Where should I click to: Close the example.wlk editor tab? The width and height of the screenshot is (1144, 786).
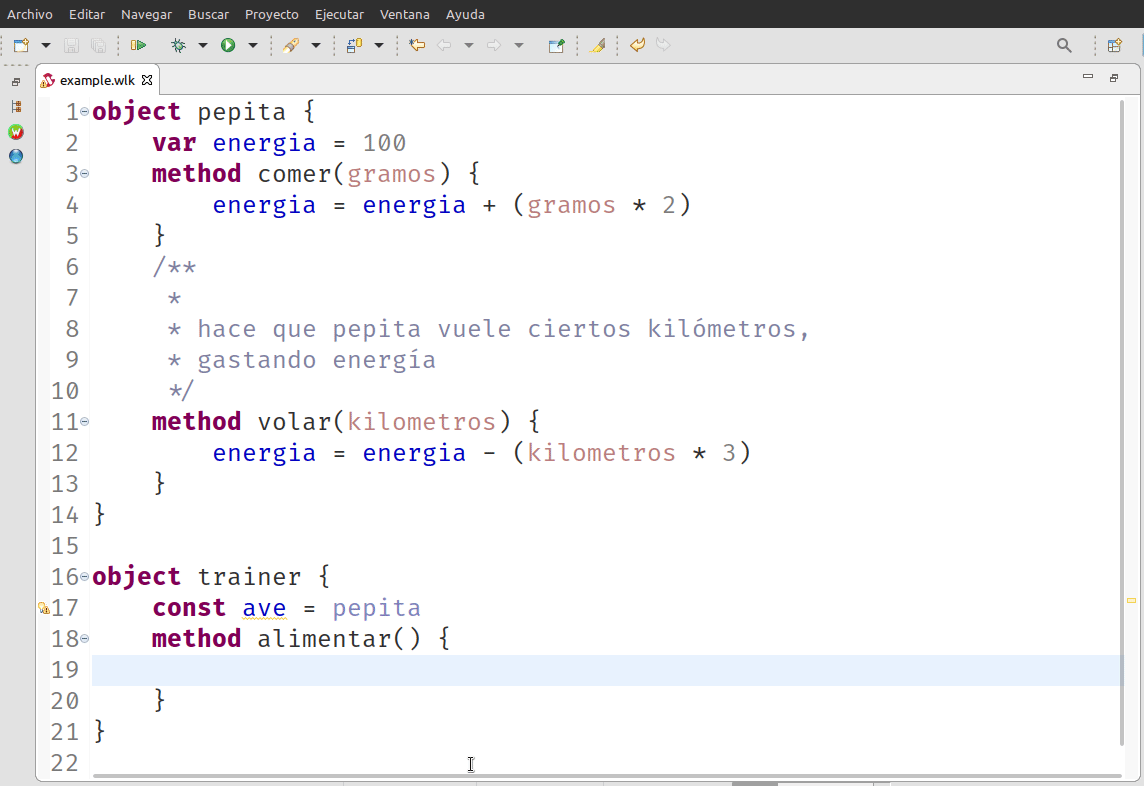pos(146,80)
